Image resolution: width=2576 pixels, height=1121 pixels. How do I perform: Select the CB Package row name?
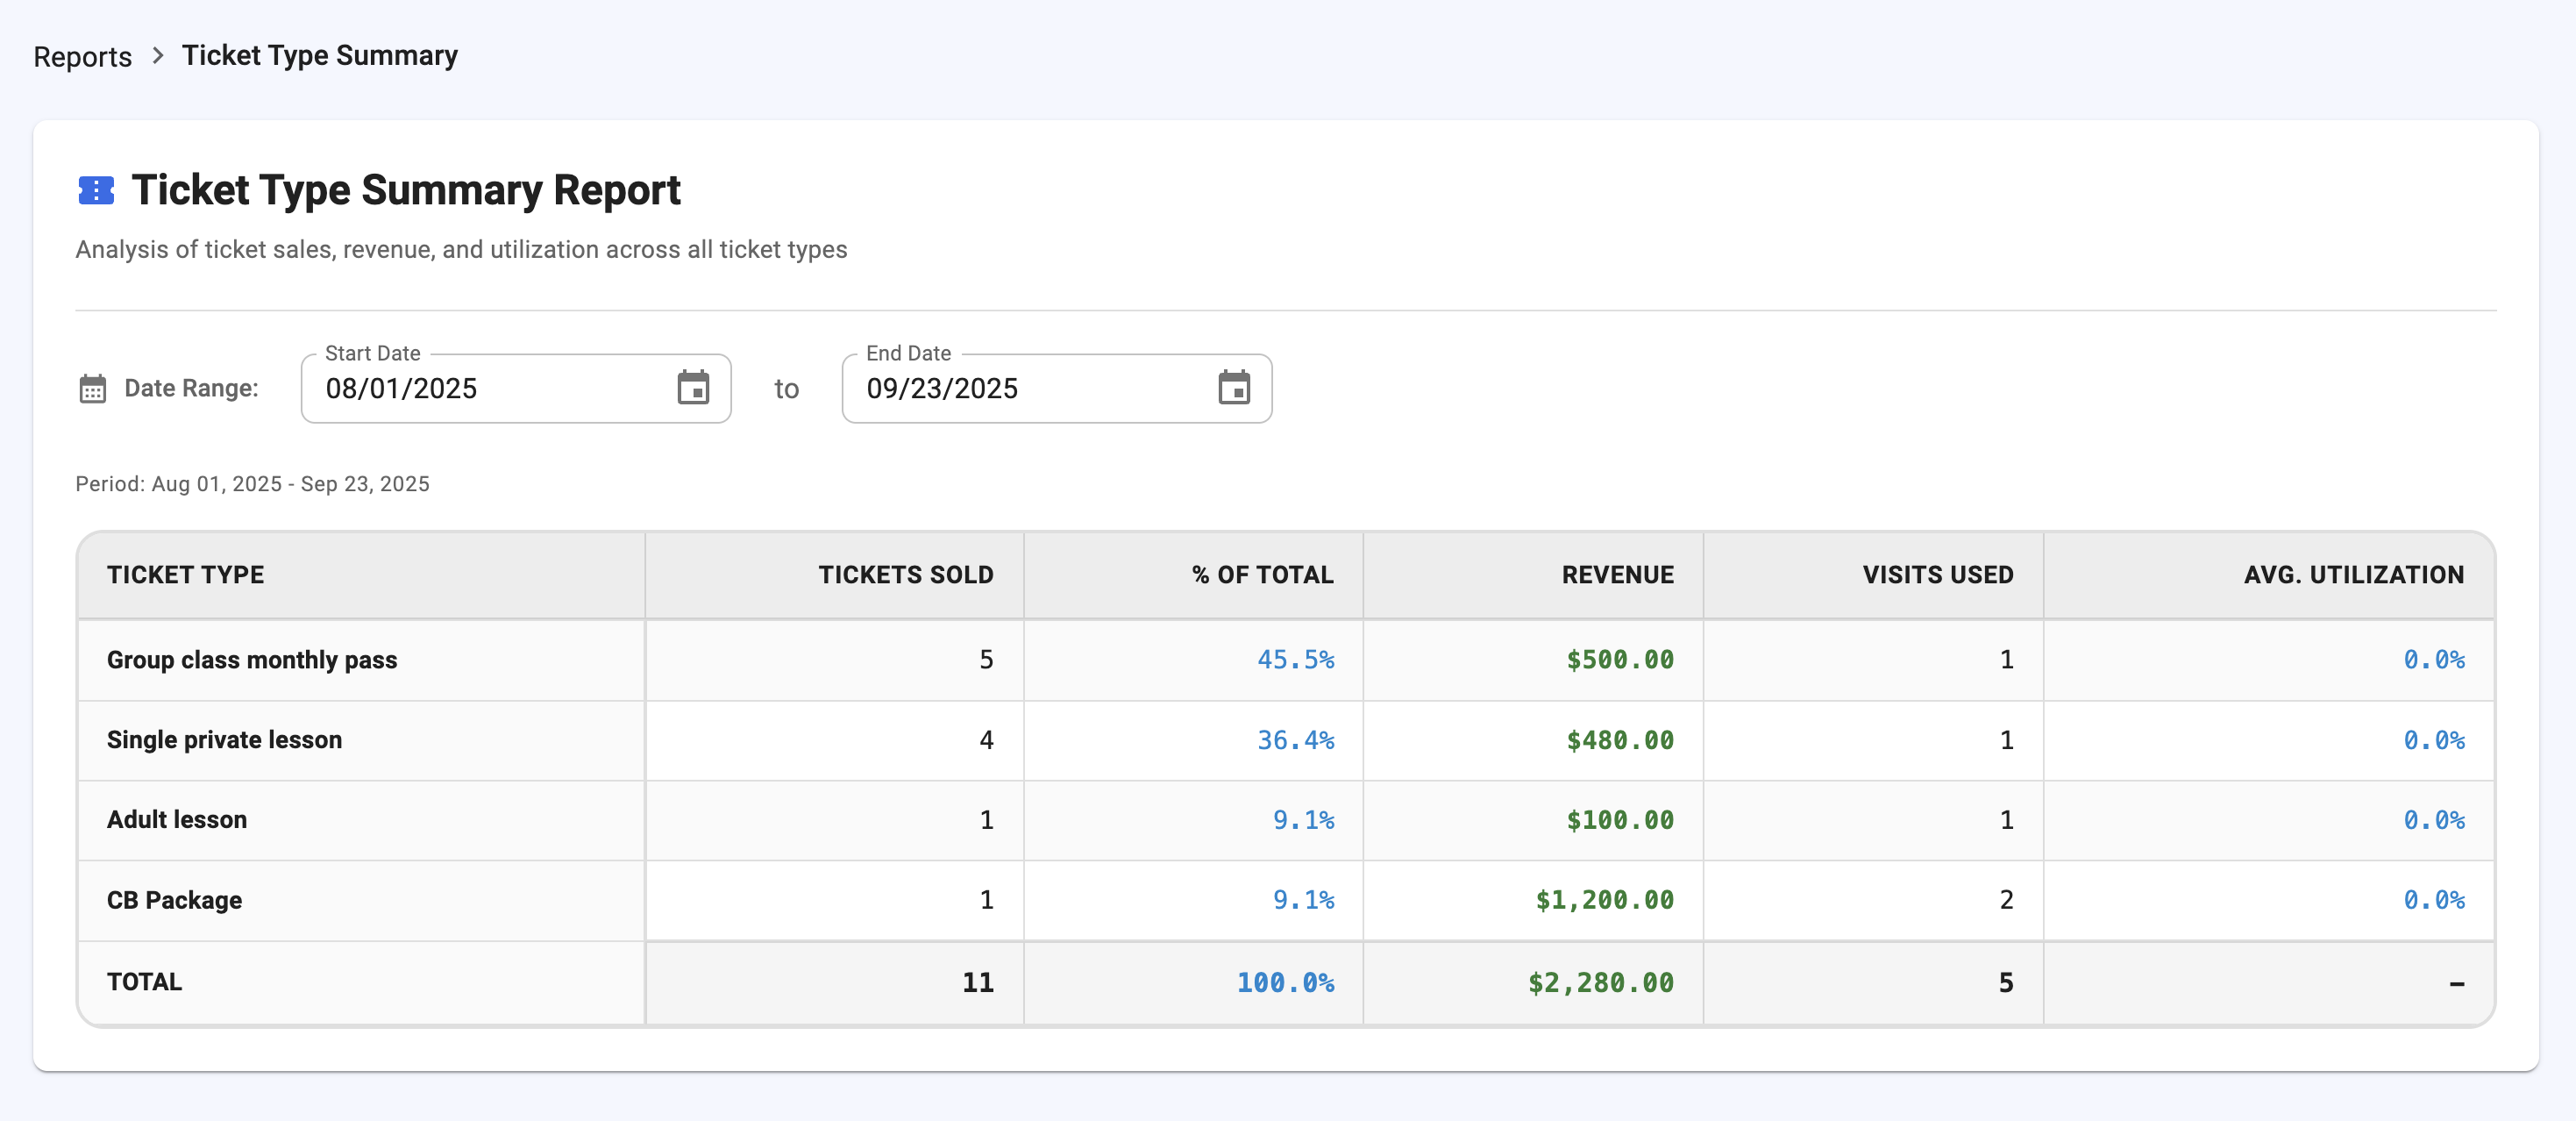175,900
